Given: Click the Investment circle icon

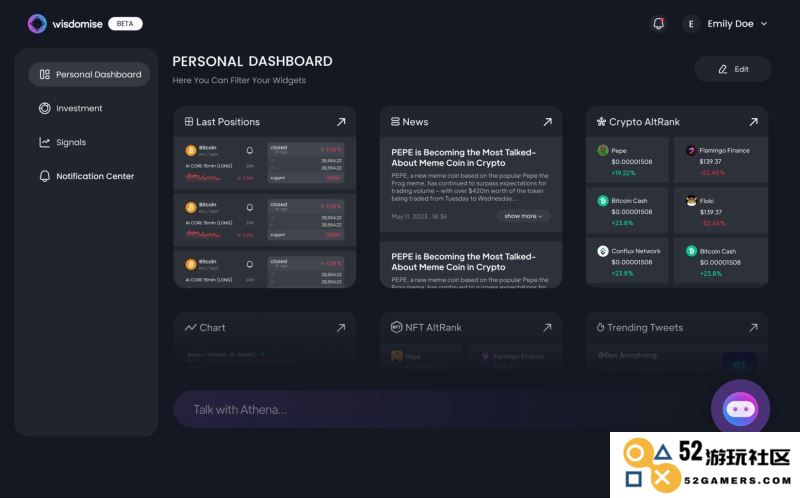Looking at the screenshot, I should tap(45, 108).
